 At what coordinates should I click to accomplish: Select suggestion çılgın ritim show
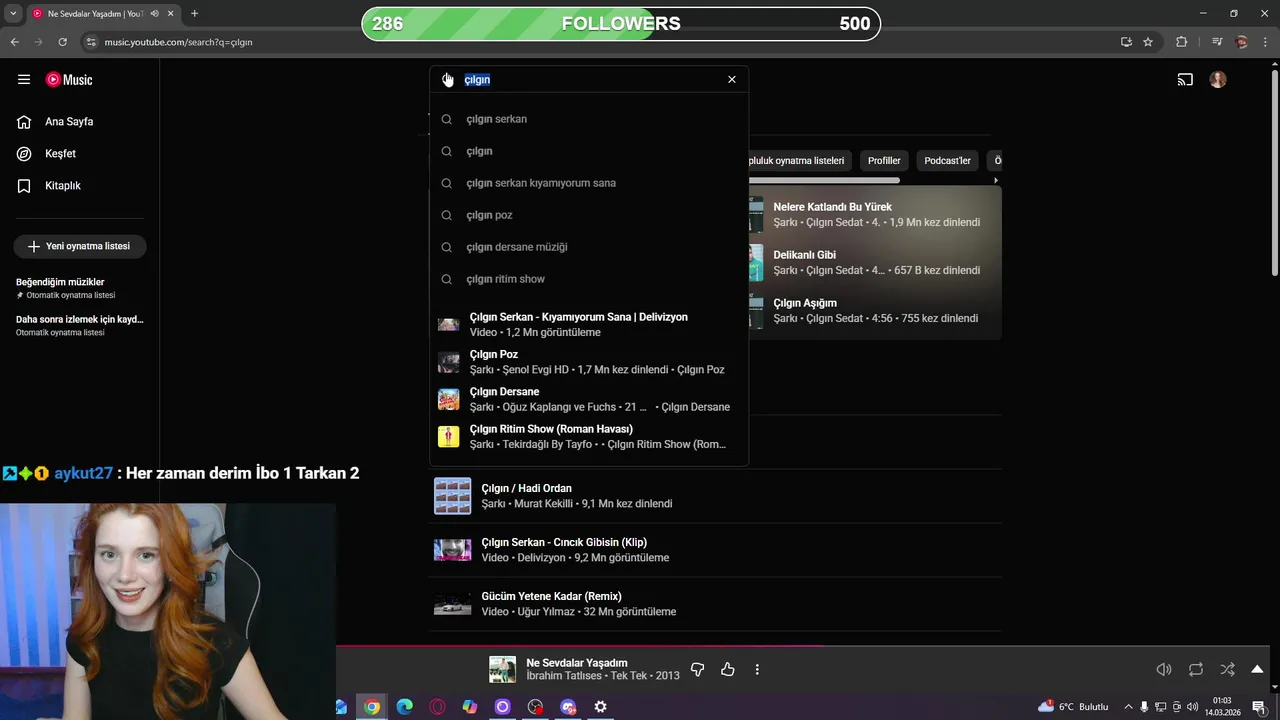(589, 279)
